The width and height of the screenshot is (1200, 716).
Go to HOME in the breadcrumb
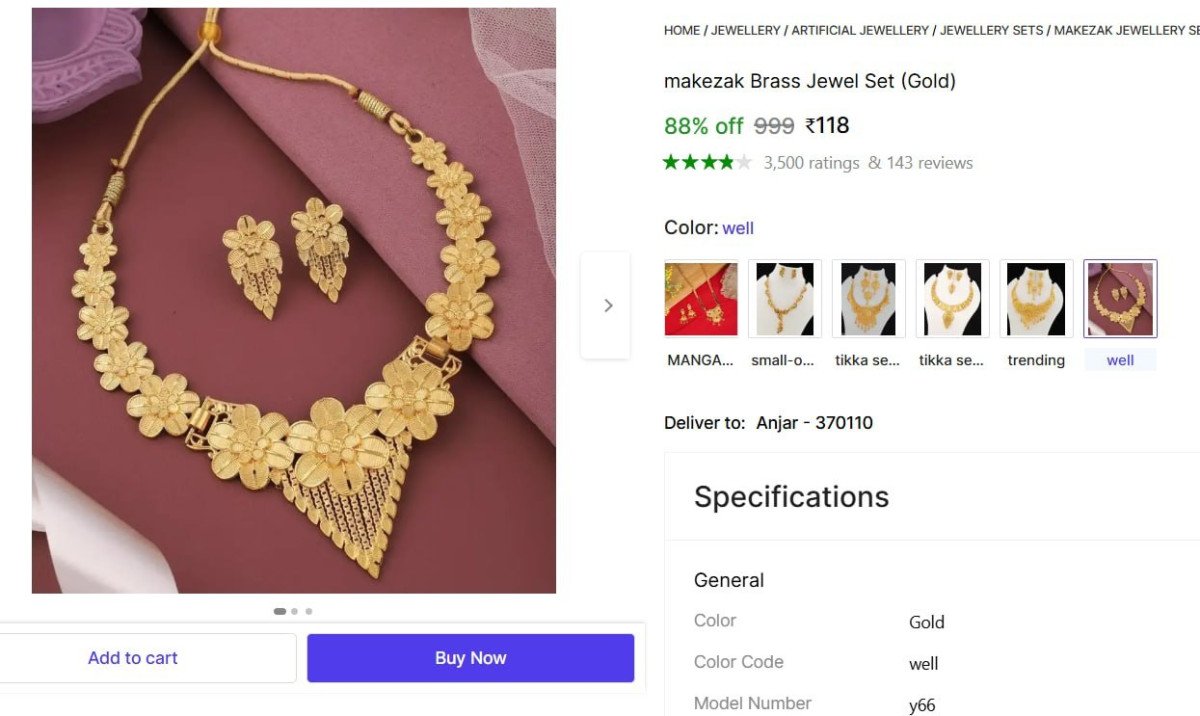pyautogui.click(x=682, y=31)
